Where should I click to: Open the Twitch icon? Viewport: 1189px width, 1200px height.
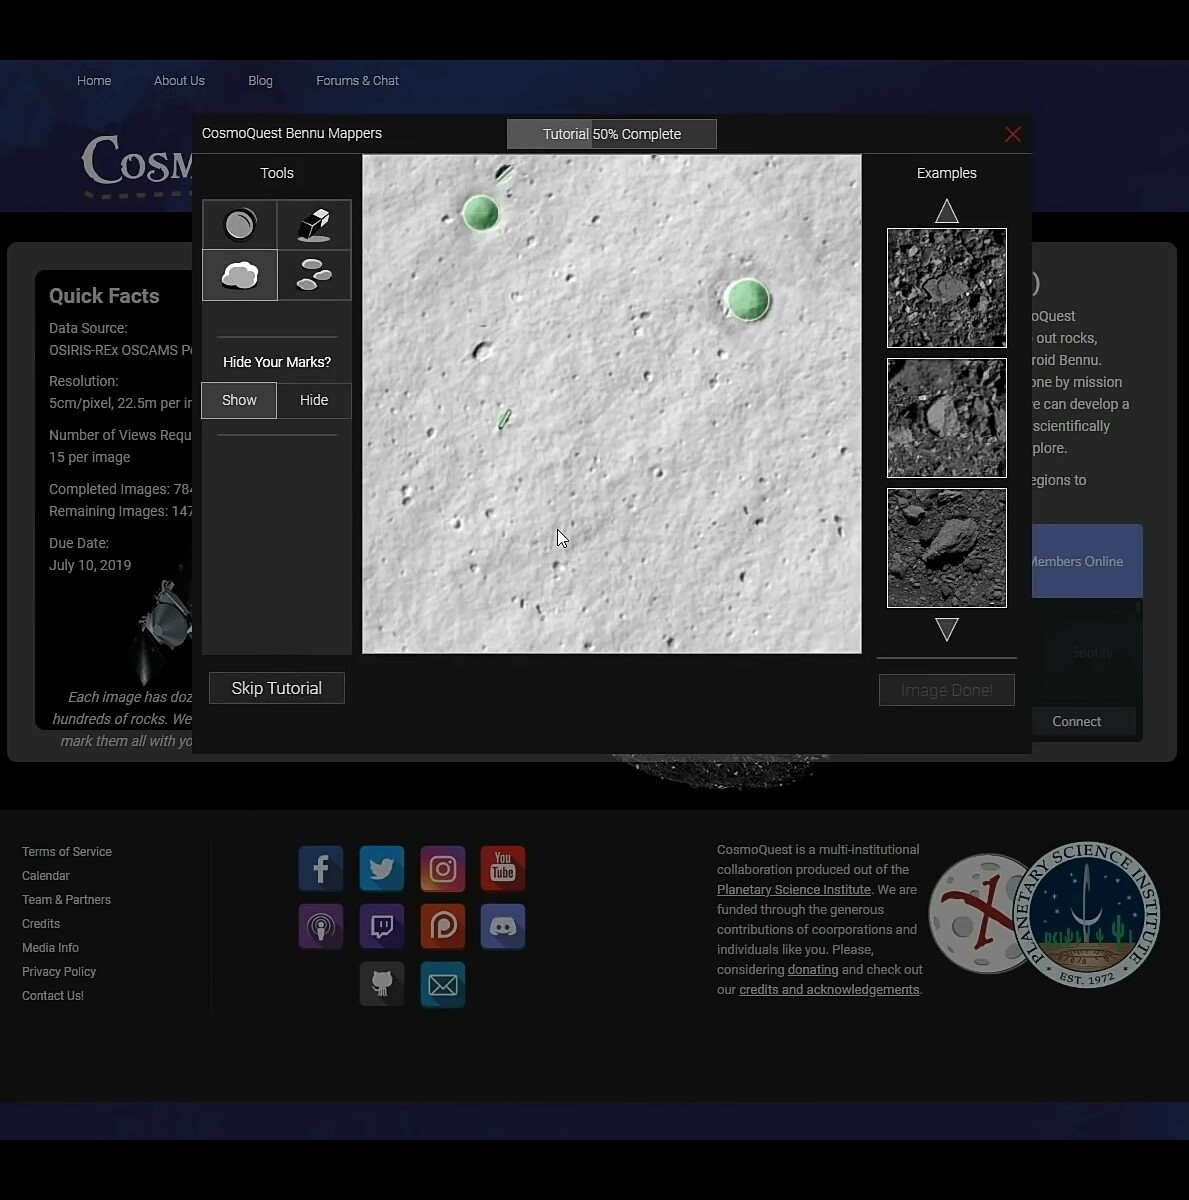[x=382, y=926]
